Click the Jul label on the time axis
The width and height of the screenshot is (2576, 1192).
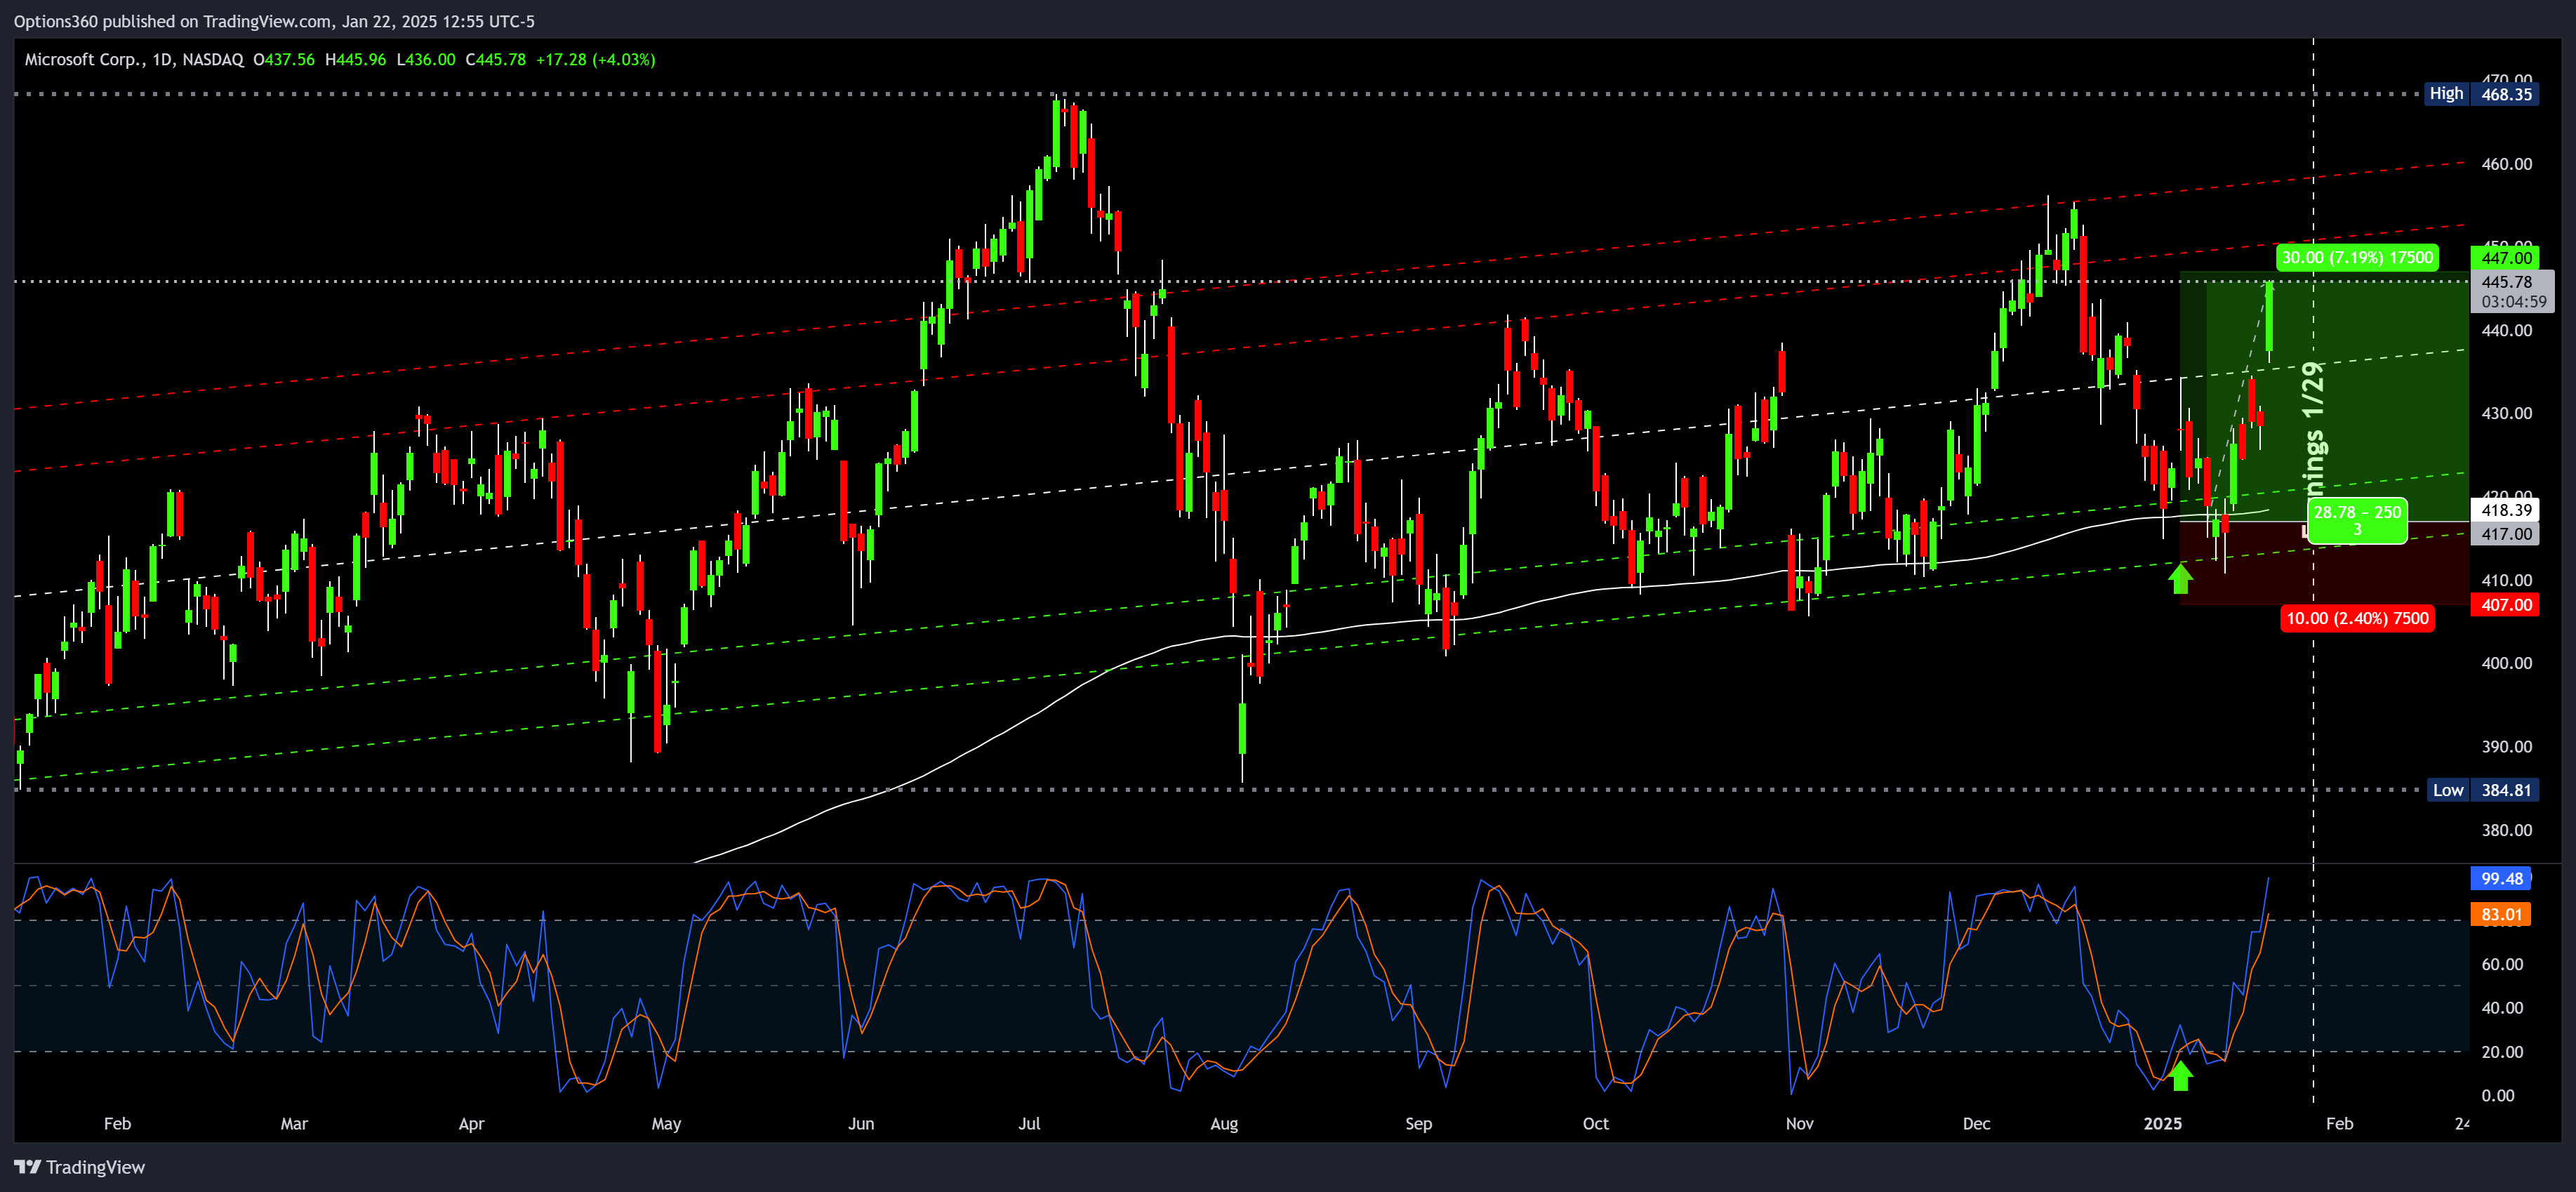(1029, 1124)
